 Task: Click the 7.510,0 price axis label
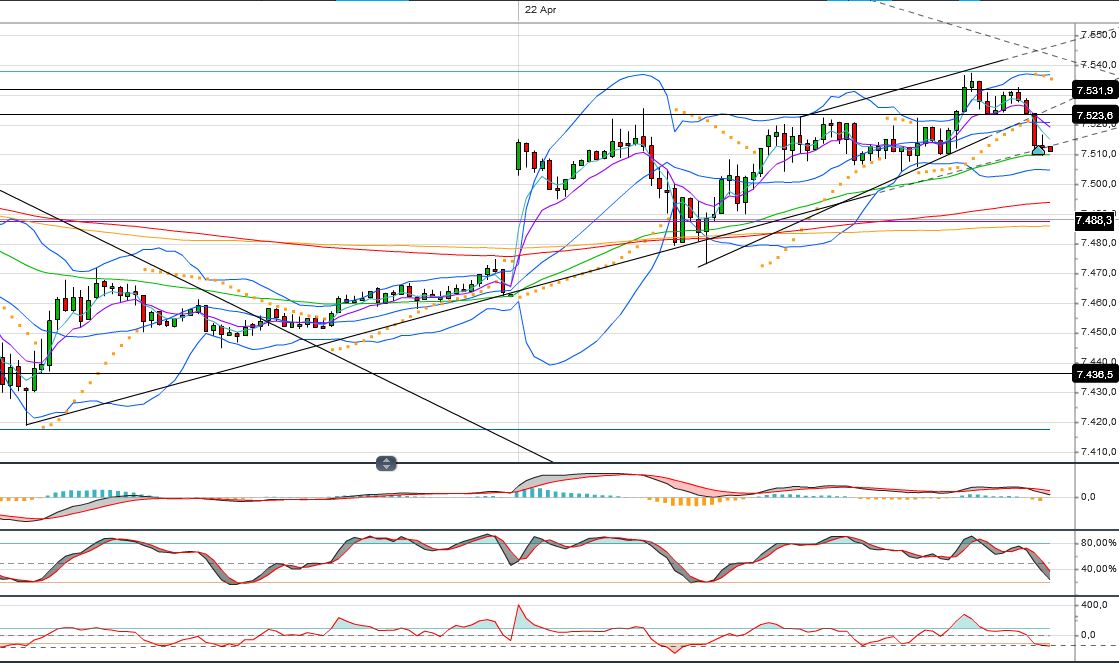(x=1098, y=153)
